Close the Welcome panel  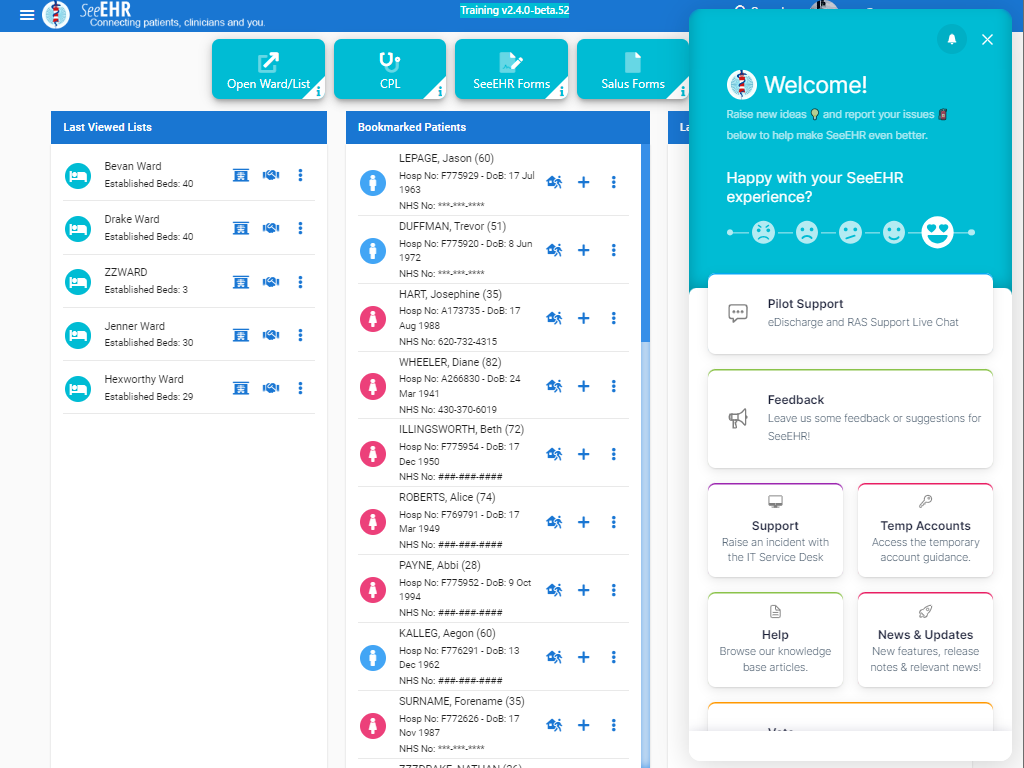(x=987, y=40)
